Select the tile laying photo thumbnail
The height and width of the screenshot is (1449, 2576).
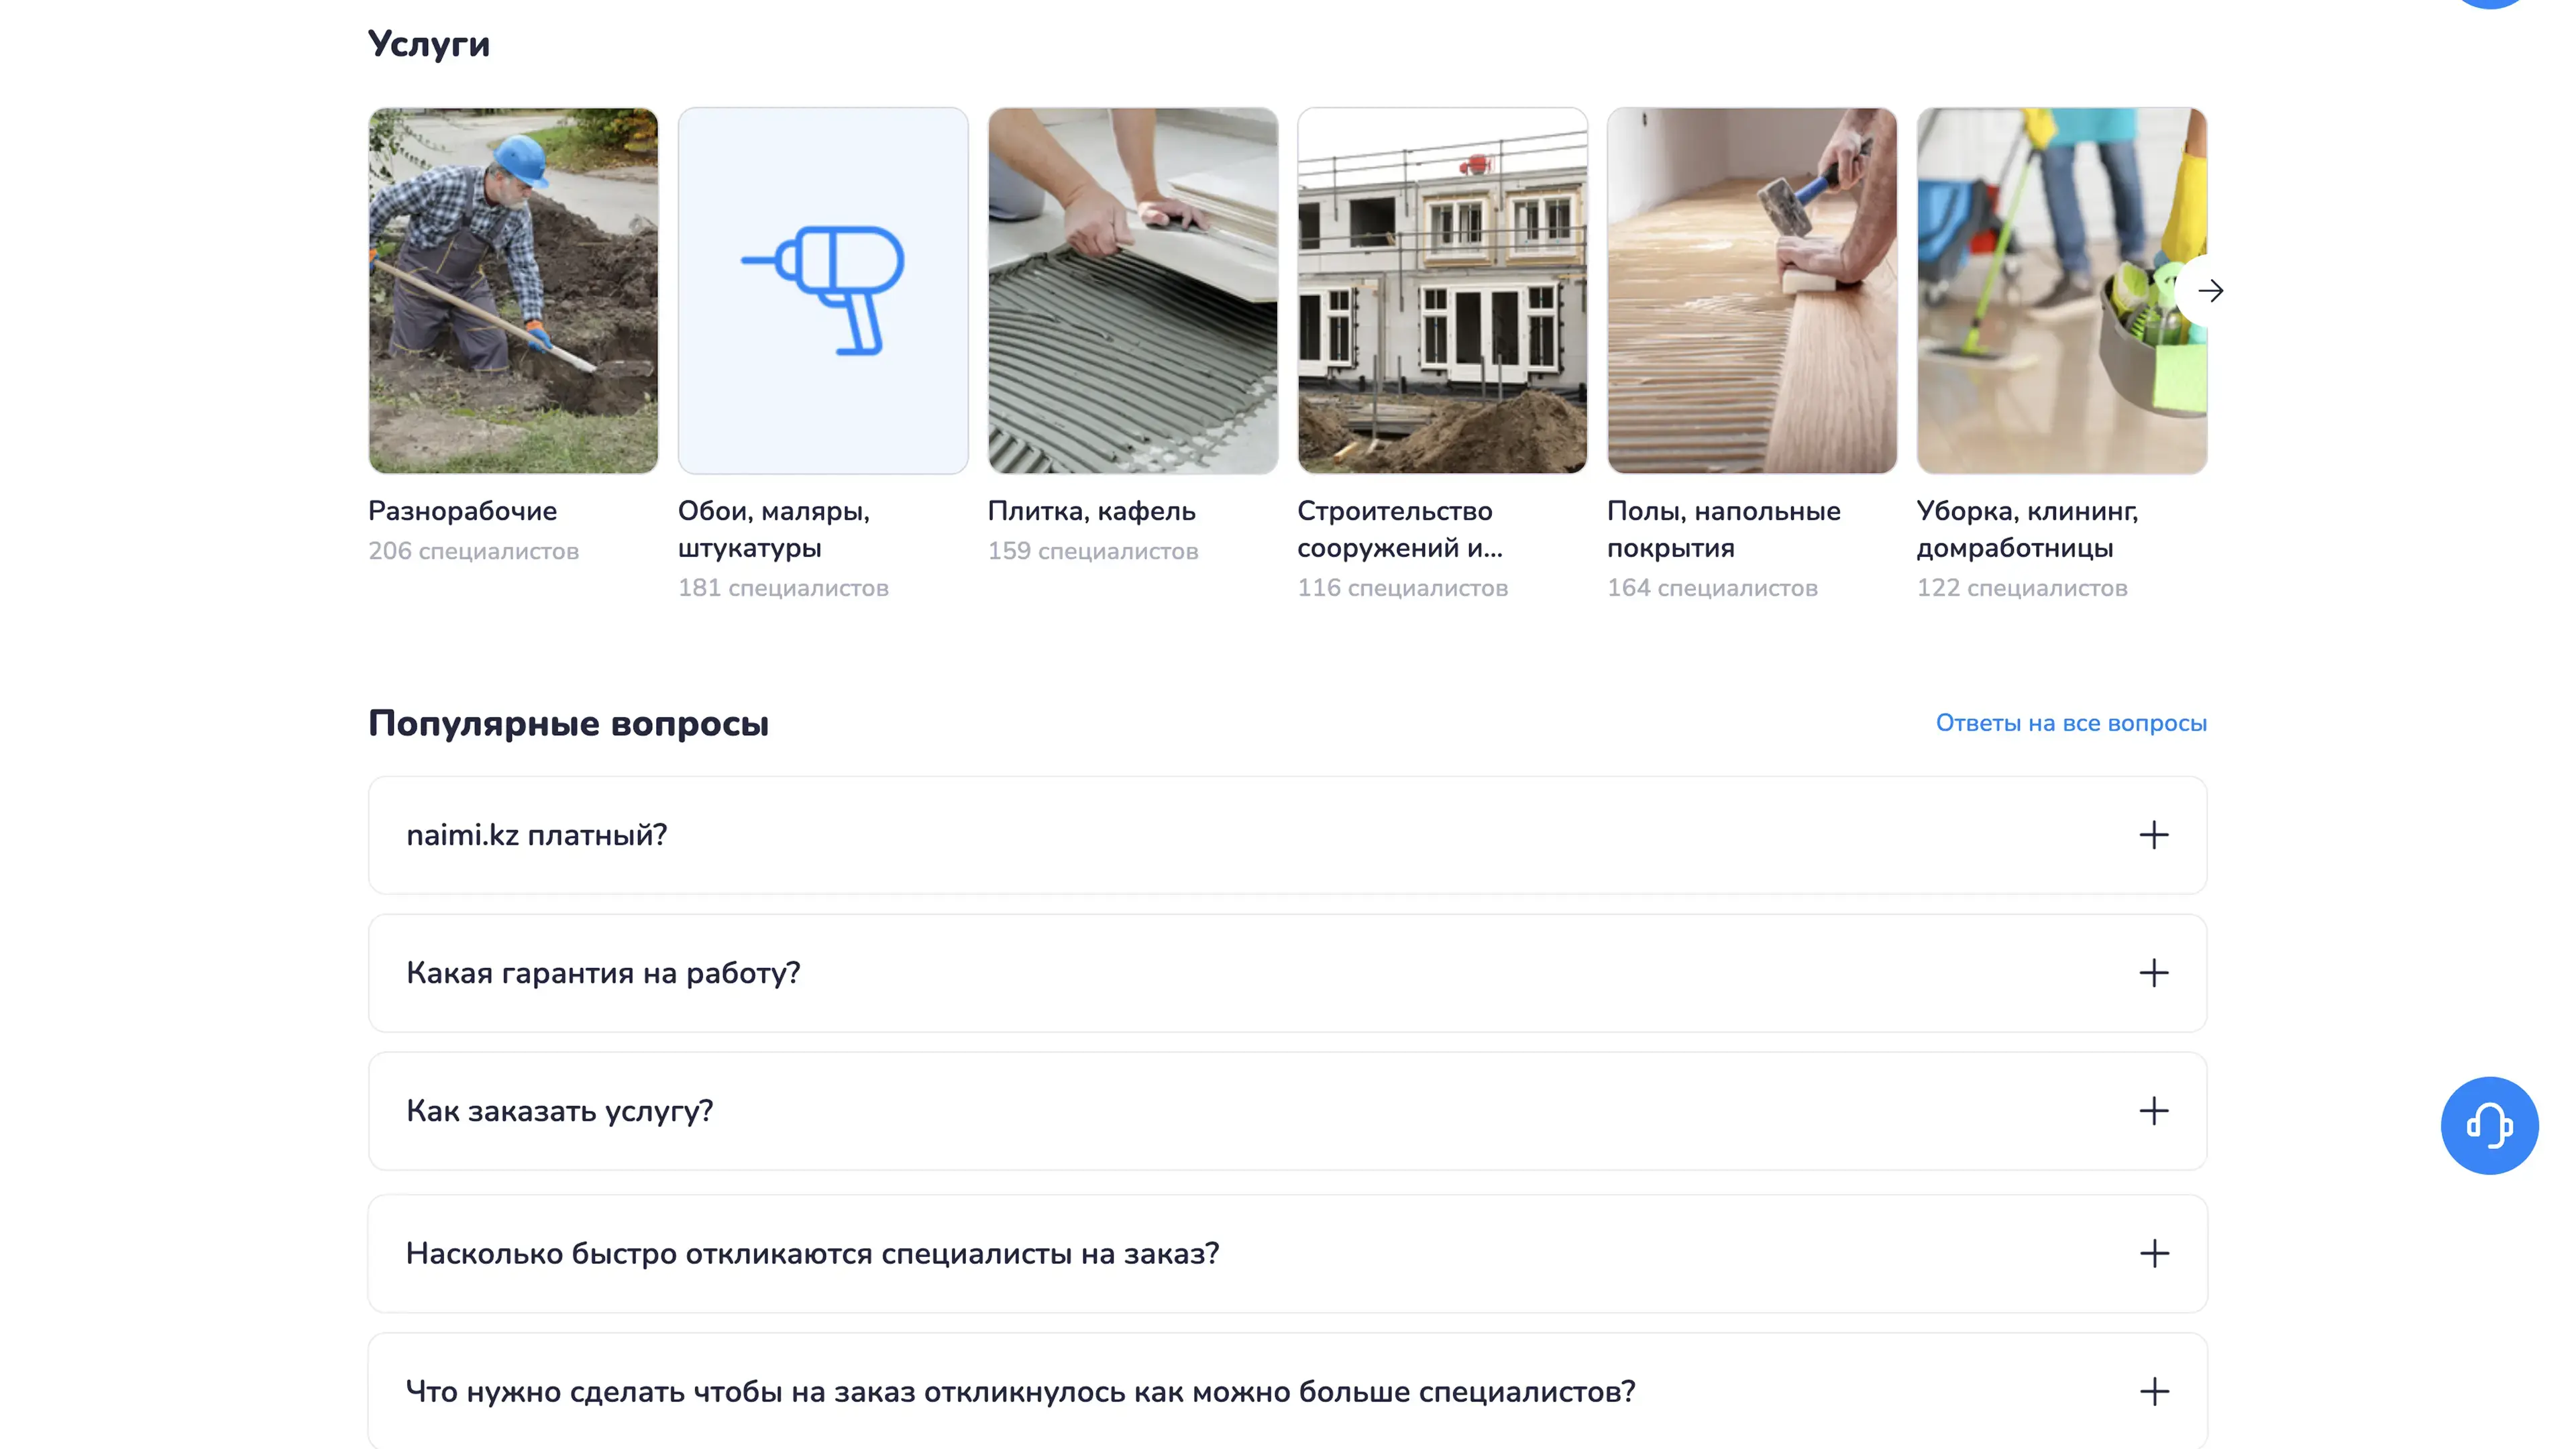pos(1132,290)
